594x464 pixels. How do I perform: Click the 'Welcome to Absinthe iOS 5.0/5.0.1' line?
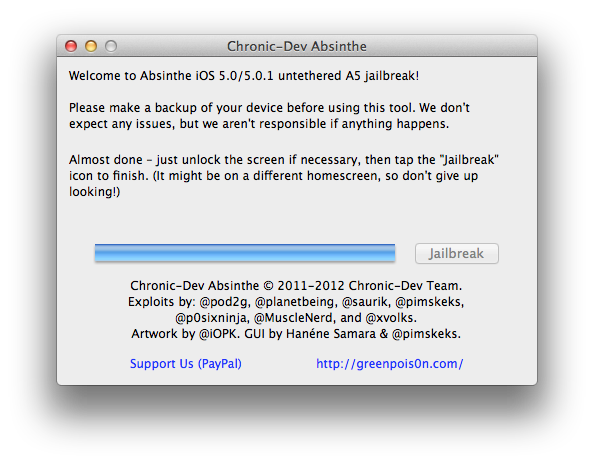click(244, 76)
